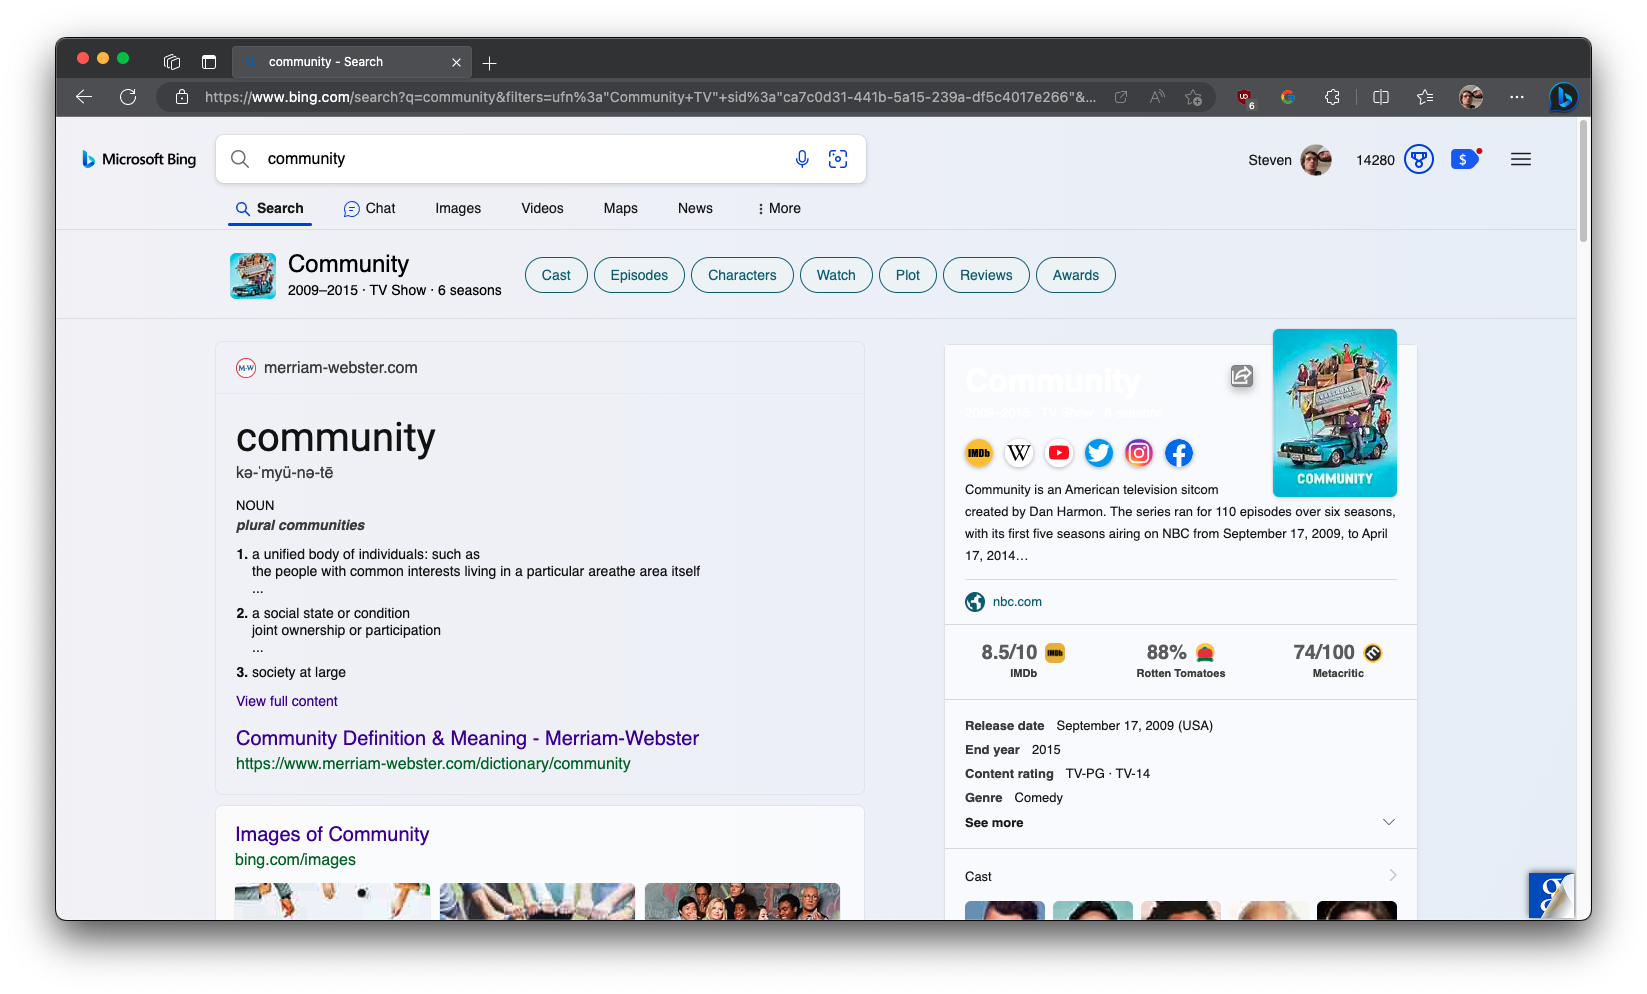Switch to the Videos tab
This screenshot has height=994, width=1647.
click(542, 208)
